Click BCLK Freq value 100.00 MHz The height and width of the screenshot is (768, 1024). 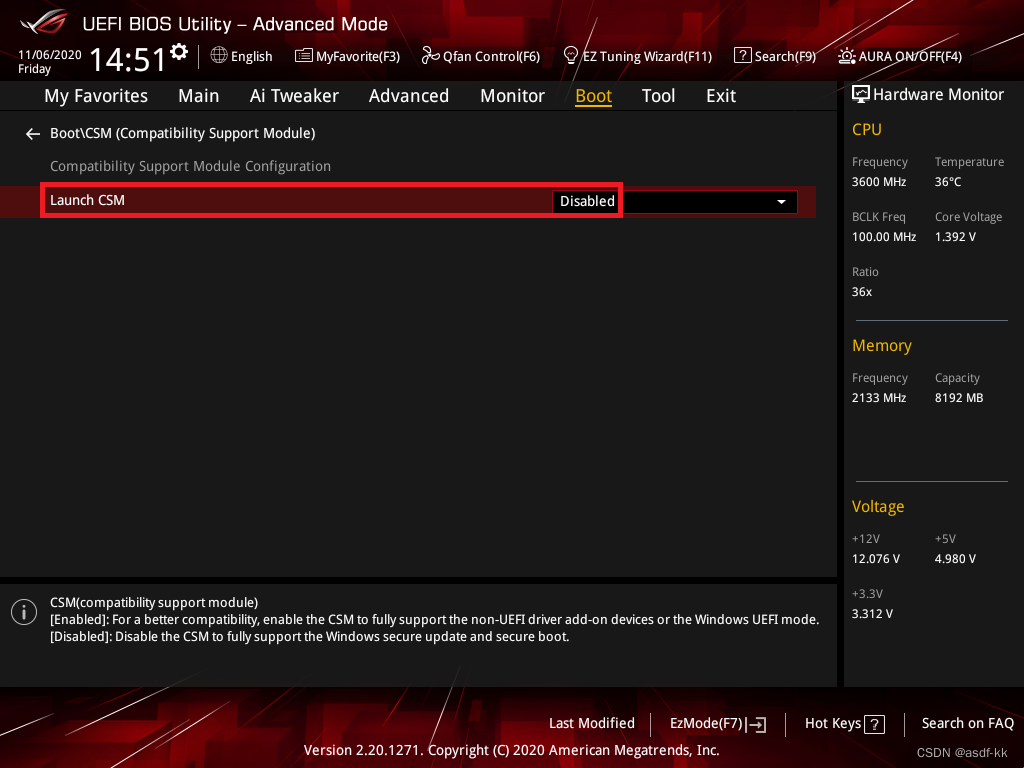point(884,237)
